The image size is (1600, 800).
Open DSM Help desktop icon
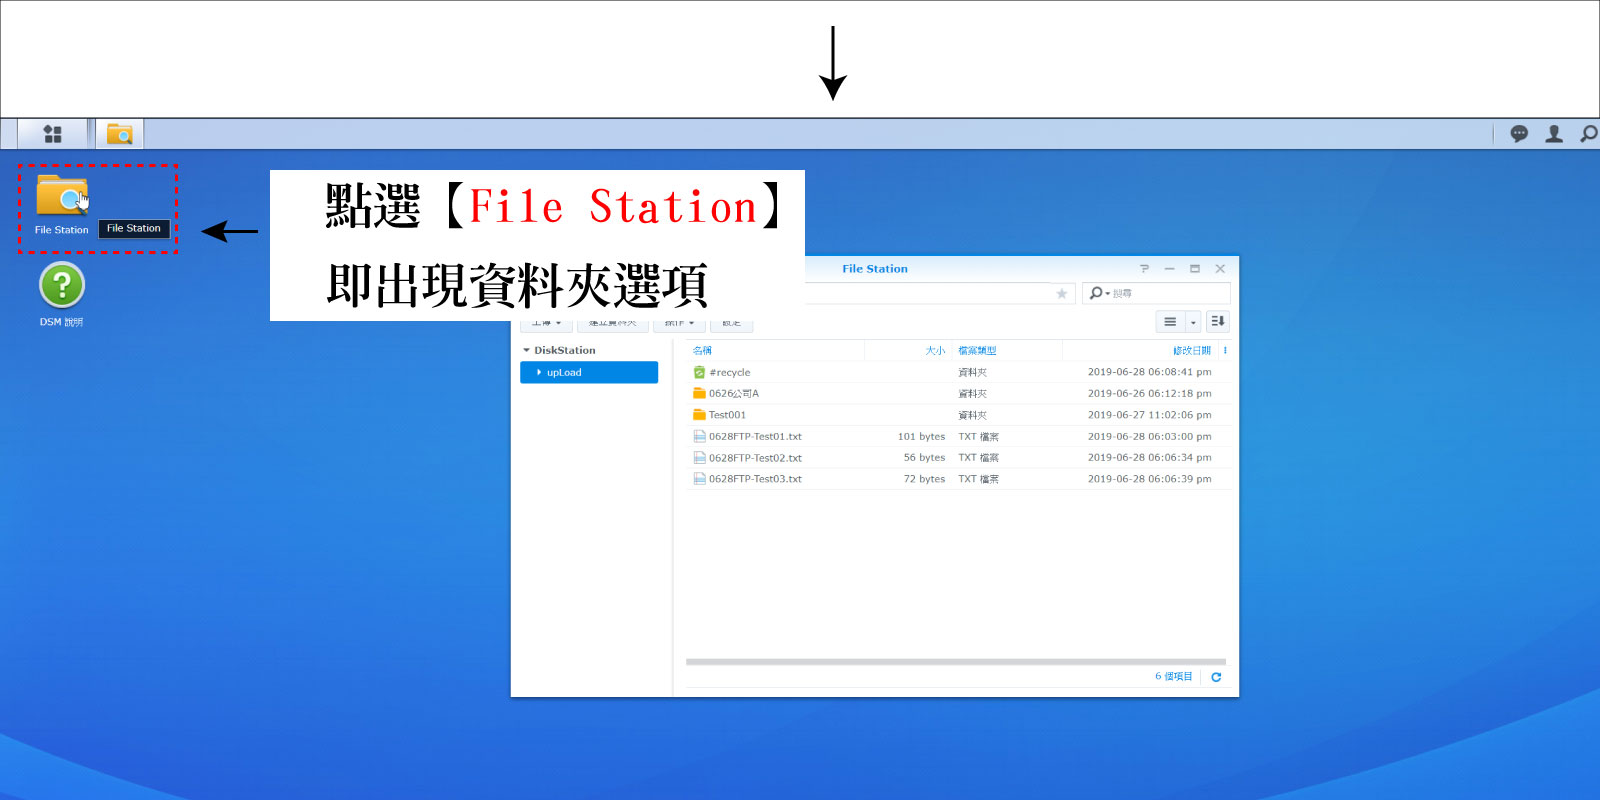[x=62, y=286]
